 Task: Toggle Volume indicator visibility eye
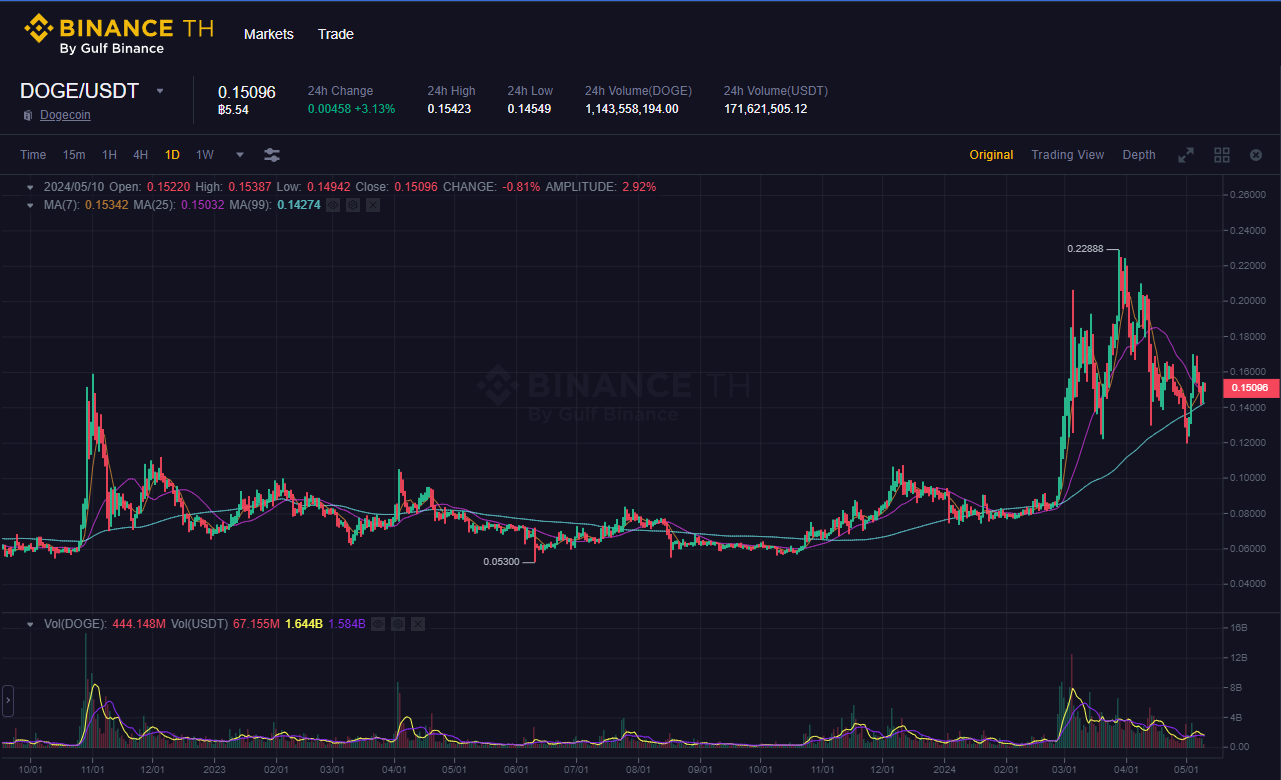tap(378, 624)
